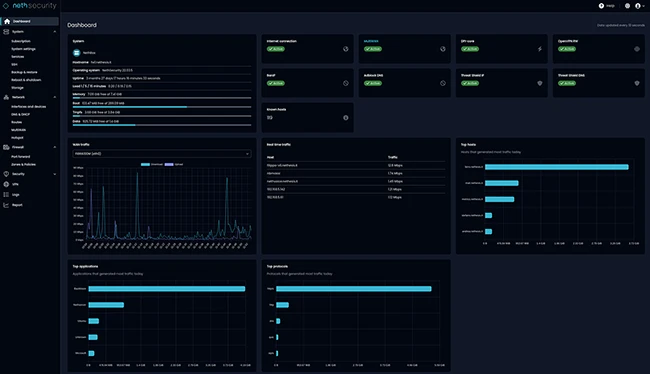This screenshot has height=374, width=650.
Task: Open Storage in the sidebar
Action: (x=17, y=88)
